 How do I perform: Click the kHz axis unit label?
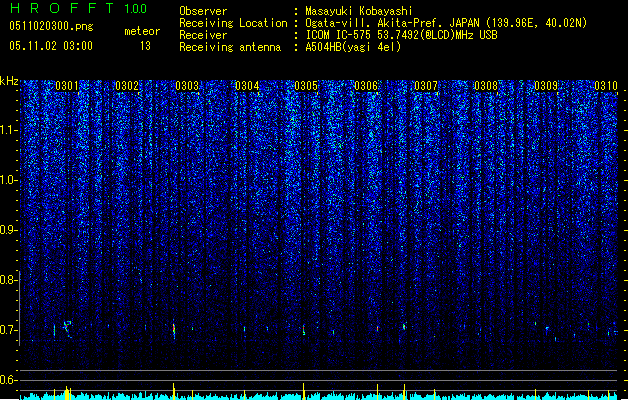point(9,81)
